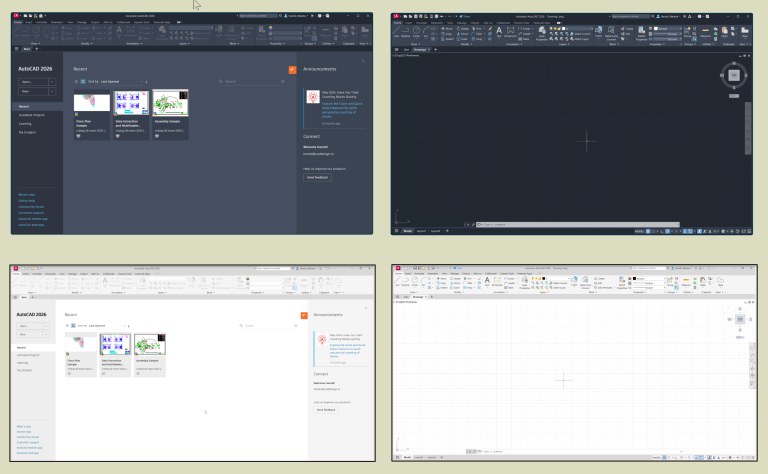Screen dimensions: 768x474
Task: Select the Arc tool in dark drawing window
Action: pyautogui.click(x=426, y=31)
